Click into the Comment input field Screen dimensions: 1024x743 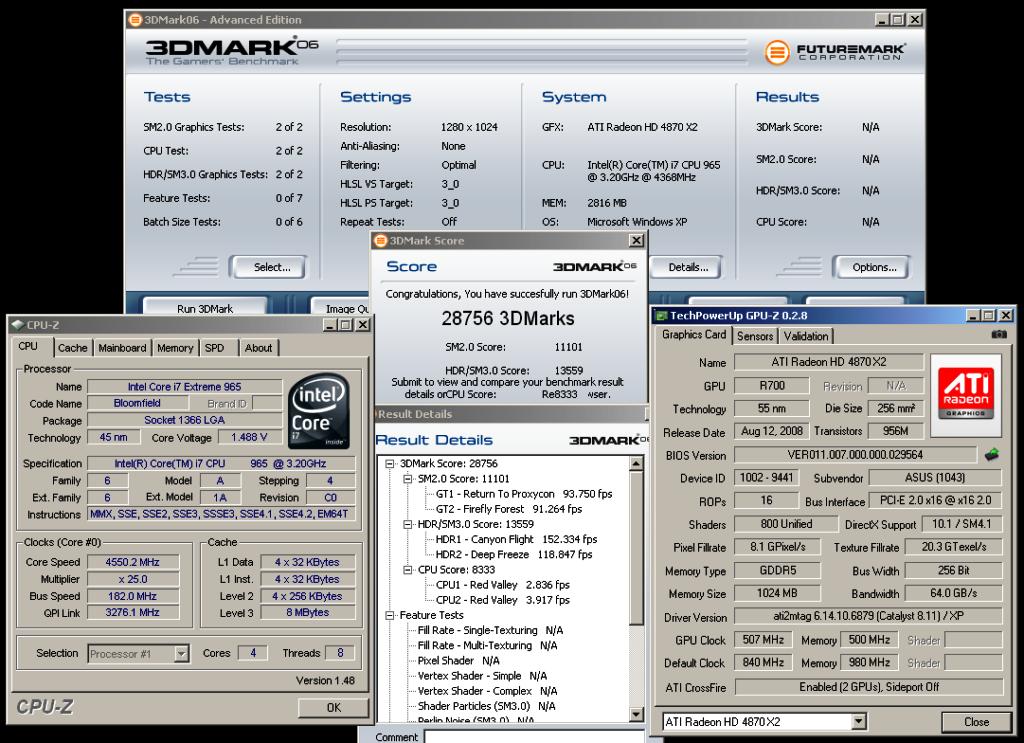[x=534, y=736]
